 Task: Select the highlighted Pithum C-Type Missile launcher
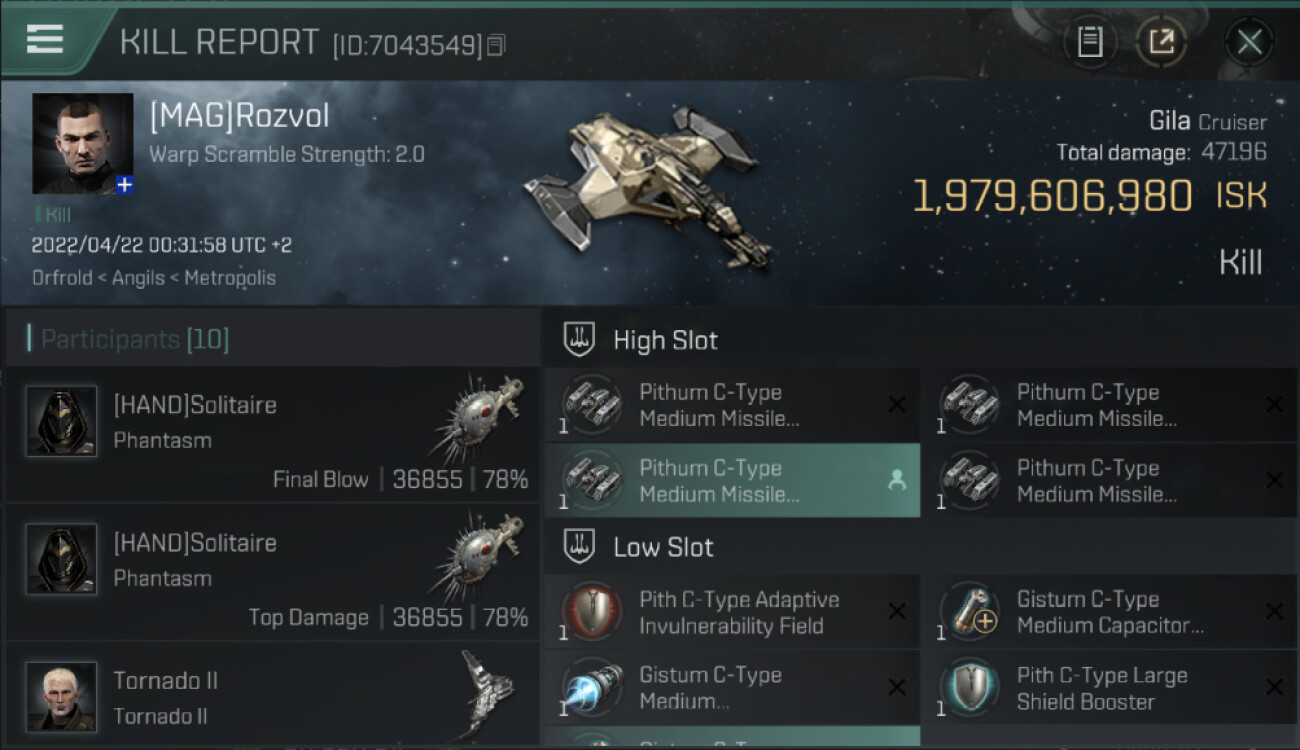point(732,481)
